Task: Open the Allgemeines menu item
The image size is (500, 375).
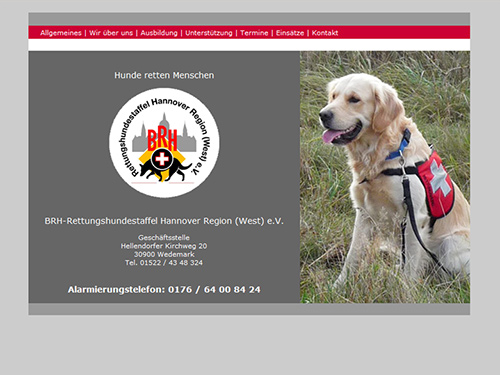Action: 61,33
